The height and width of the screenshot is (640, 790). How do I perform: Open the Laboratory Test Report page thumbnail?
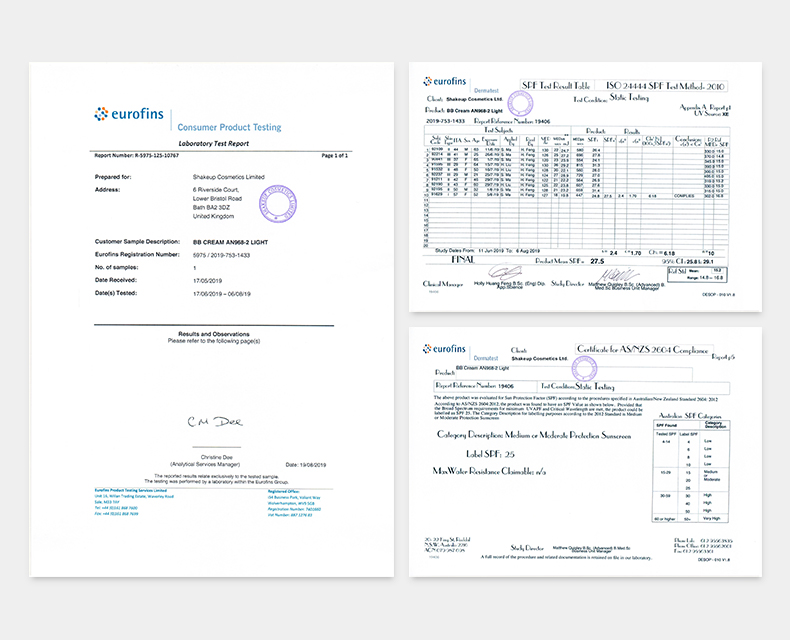point(212,319)
